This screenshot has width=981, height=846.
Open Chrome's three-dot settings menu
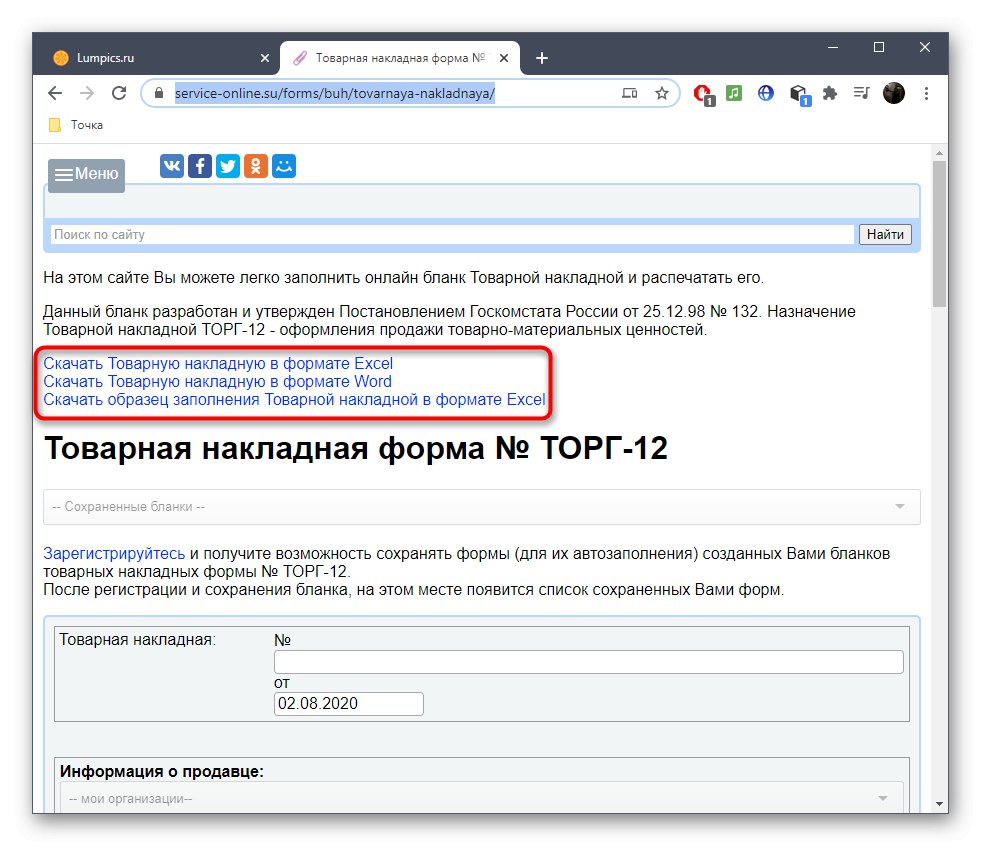point(927,93)
